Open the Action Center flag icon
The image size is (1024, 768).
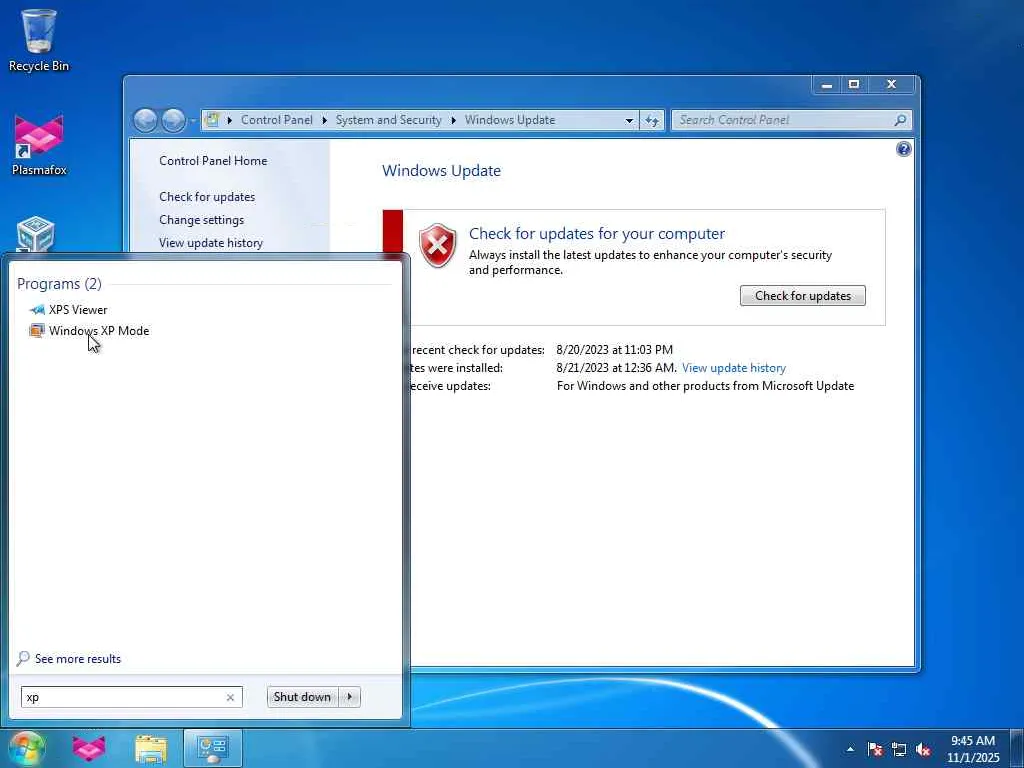pyautogui.click(x=875, y=749)
